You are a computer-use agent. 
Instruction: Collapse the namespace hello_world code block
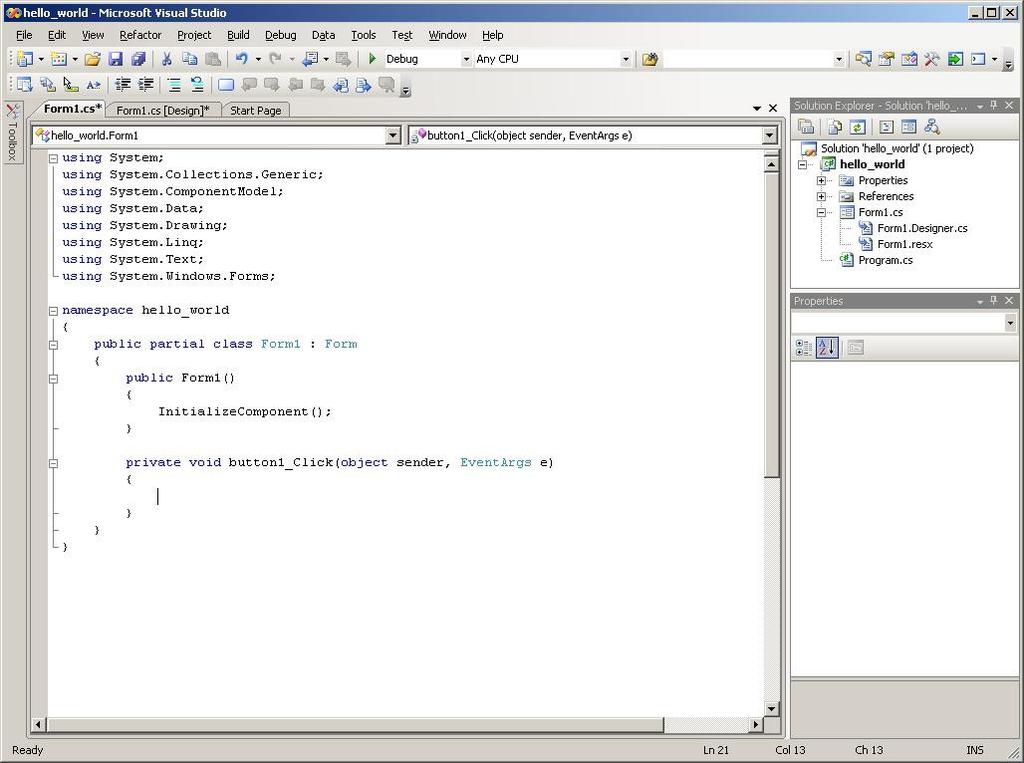54,311
